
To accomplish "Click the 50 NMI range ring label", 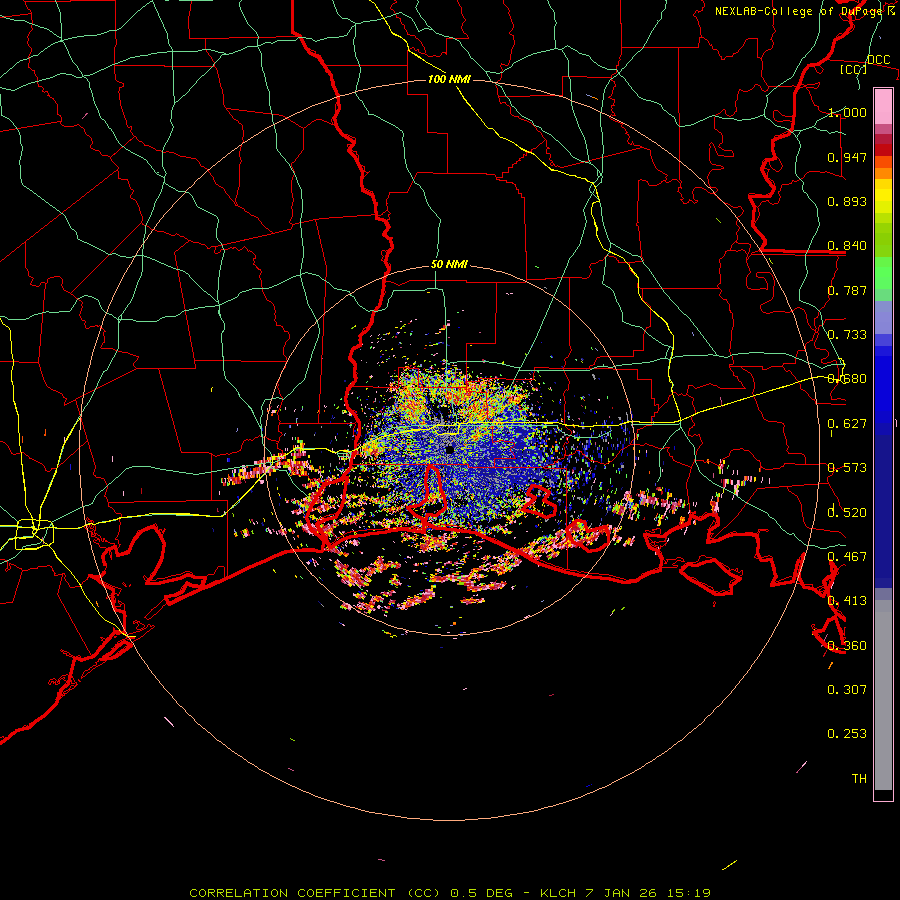I will [x=449, y=265].
